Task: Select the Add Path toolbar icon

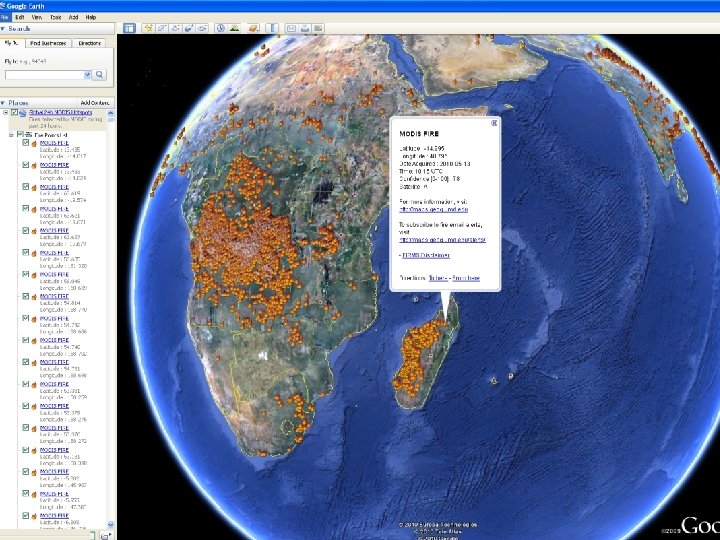Action: pos(175,28)
